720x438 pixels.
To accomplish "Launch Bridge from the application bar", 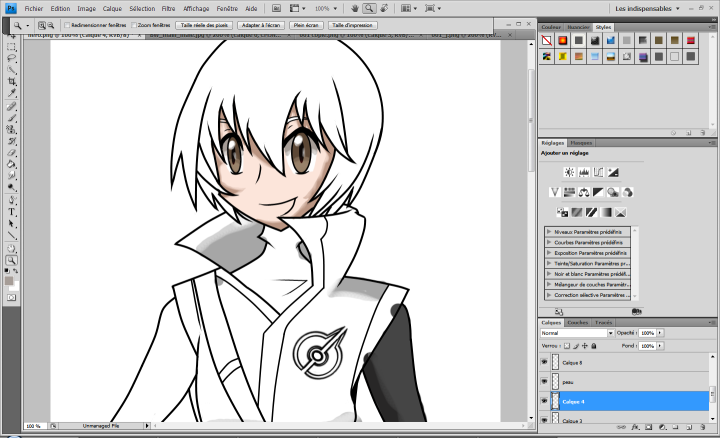I will (276, 8).
